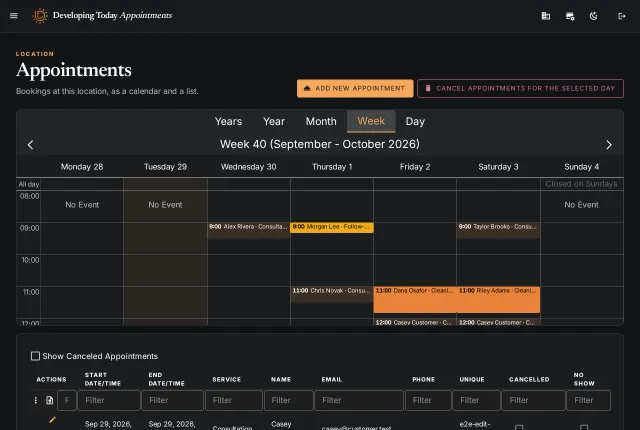Switch calendar to Years view
Viewport: 640px width, 430px height.
(229, 122)
